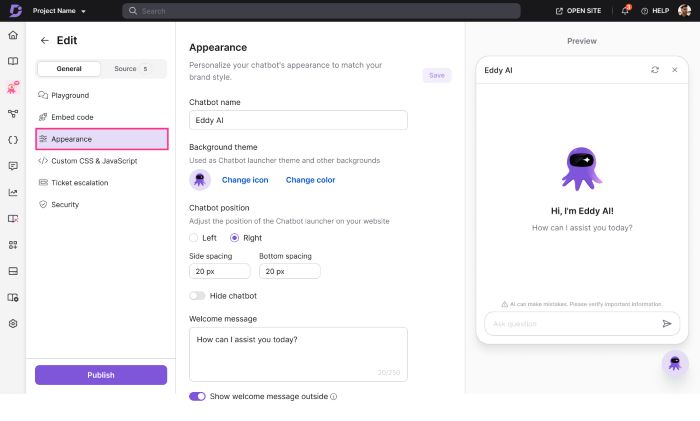Open the HELP menu in top bar

point(656,11)
